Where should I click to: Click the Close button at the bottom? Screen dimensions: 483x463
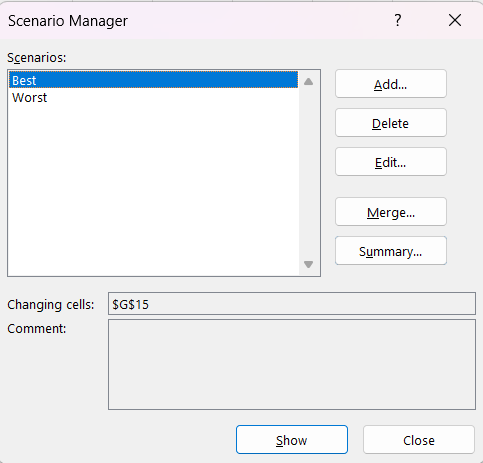pyautogui.click(x=419, y=440)
